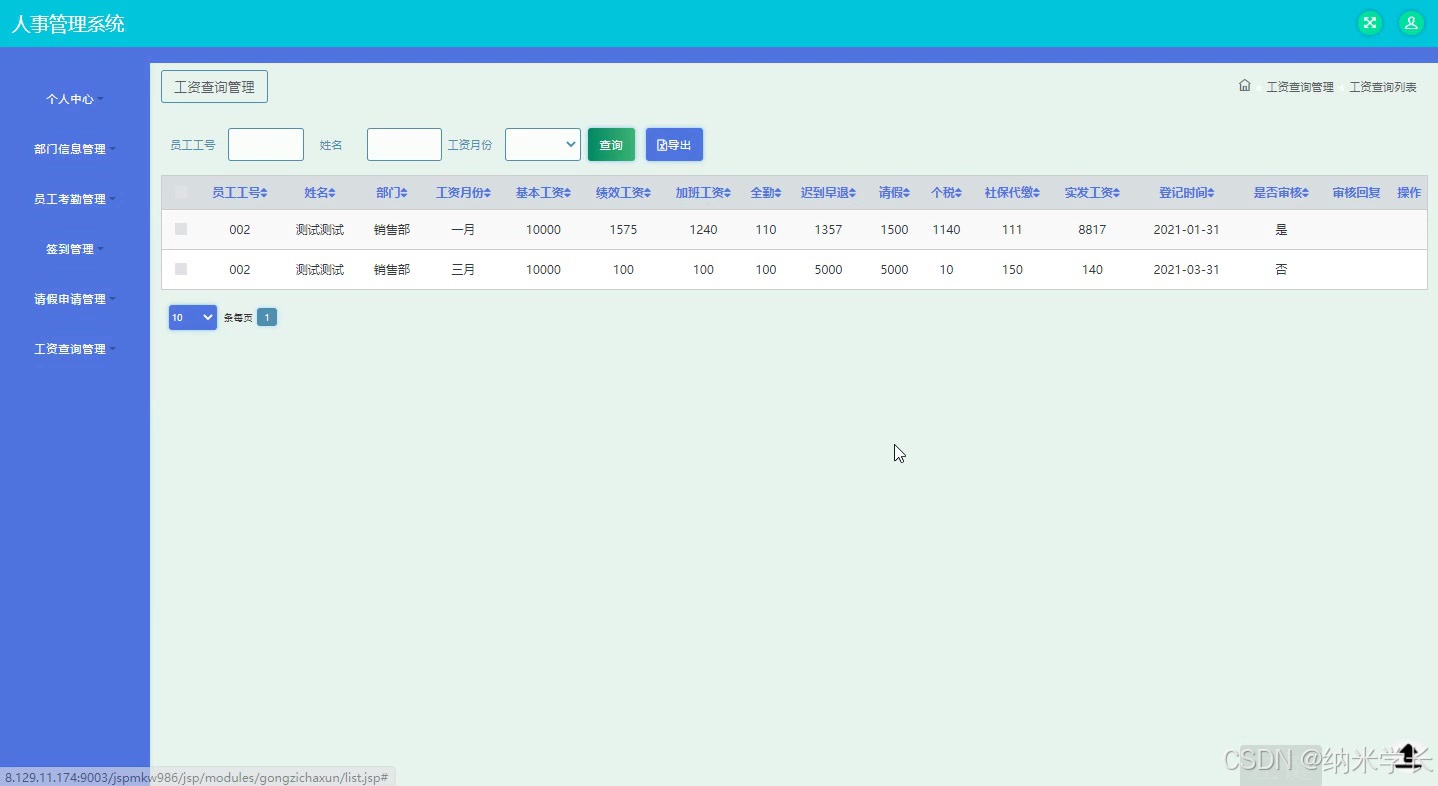The height and width of the screenshot is (786, 1438).
Task: Sort by 加班工资 column
Action: point(704,193)
